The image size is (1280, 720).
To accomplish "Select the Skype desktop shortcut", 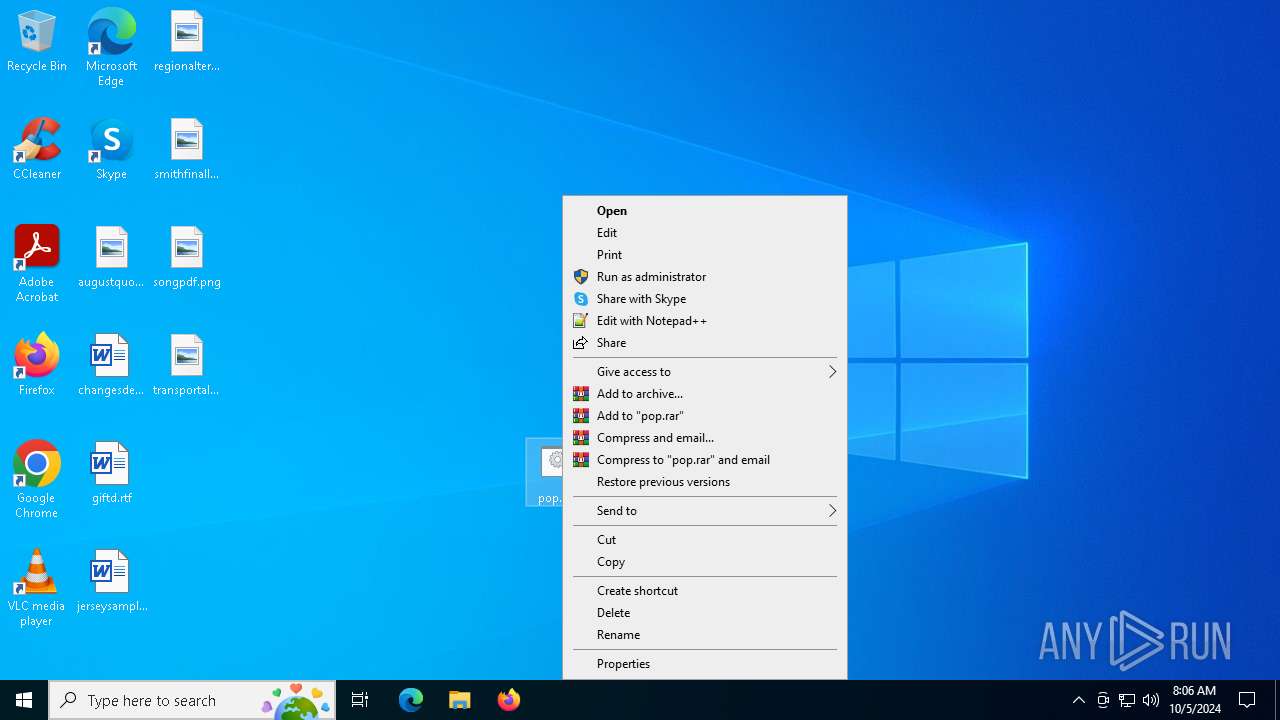I will click(x=111, y=150).
